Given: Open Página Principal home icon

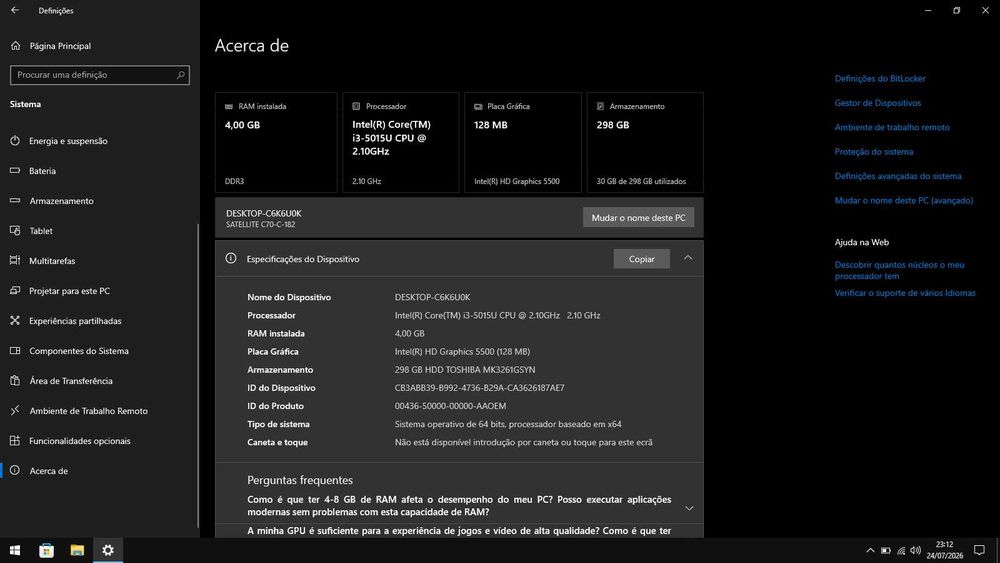Looking at the screenshot, I should pos(15,46).
